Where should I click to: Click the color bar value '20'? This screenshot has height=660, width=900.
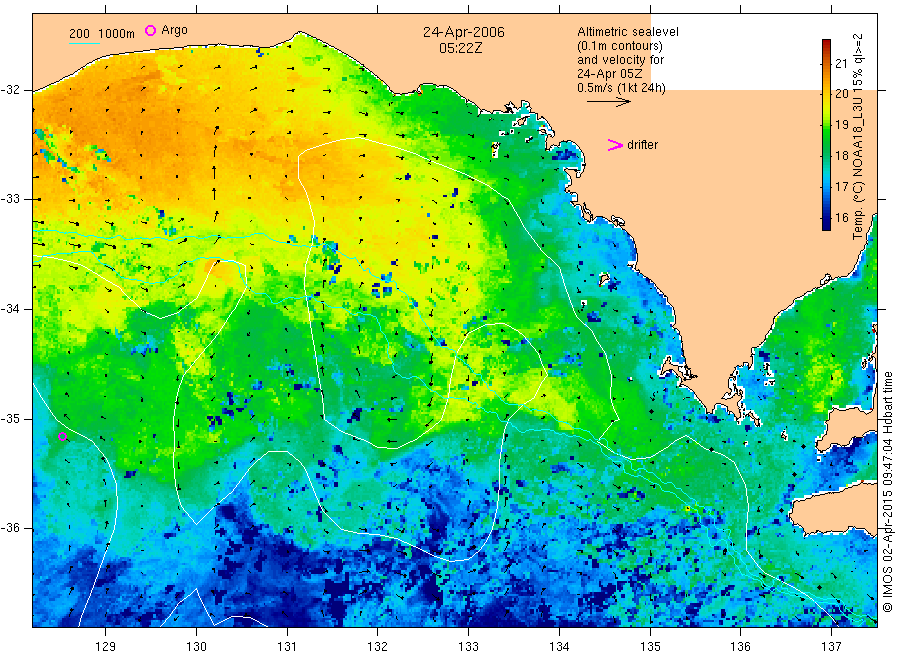click(x=841, y=94)
